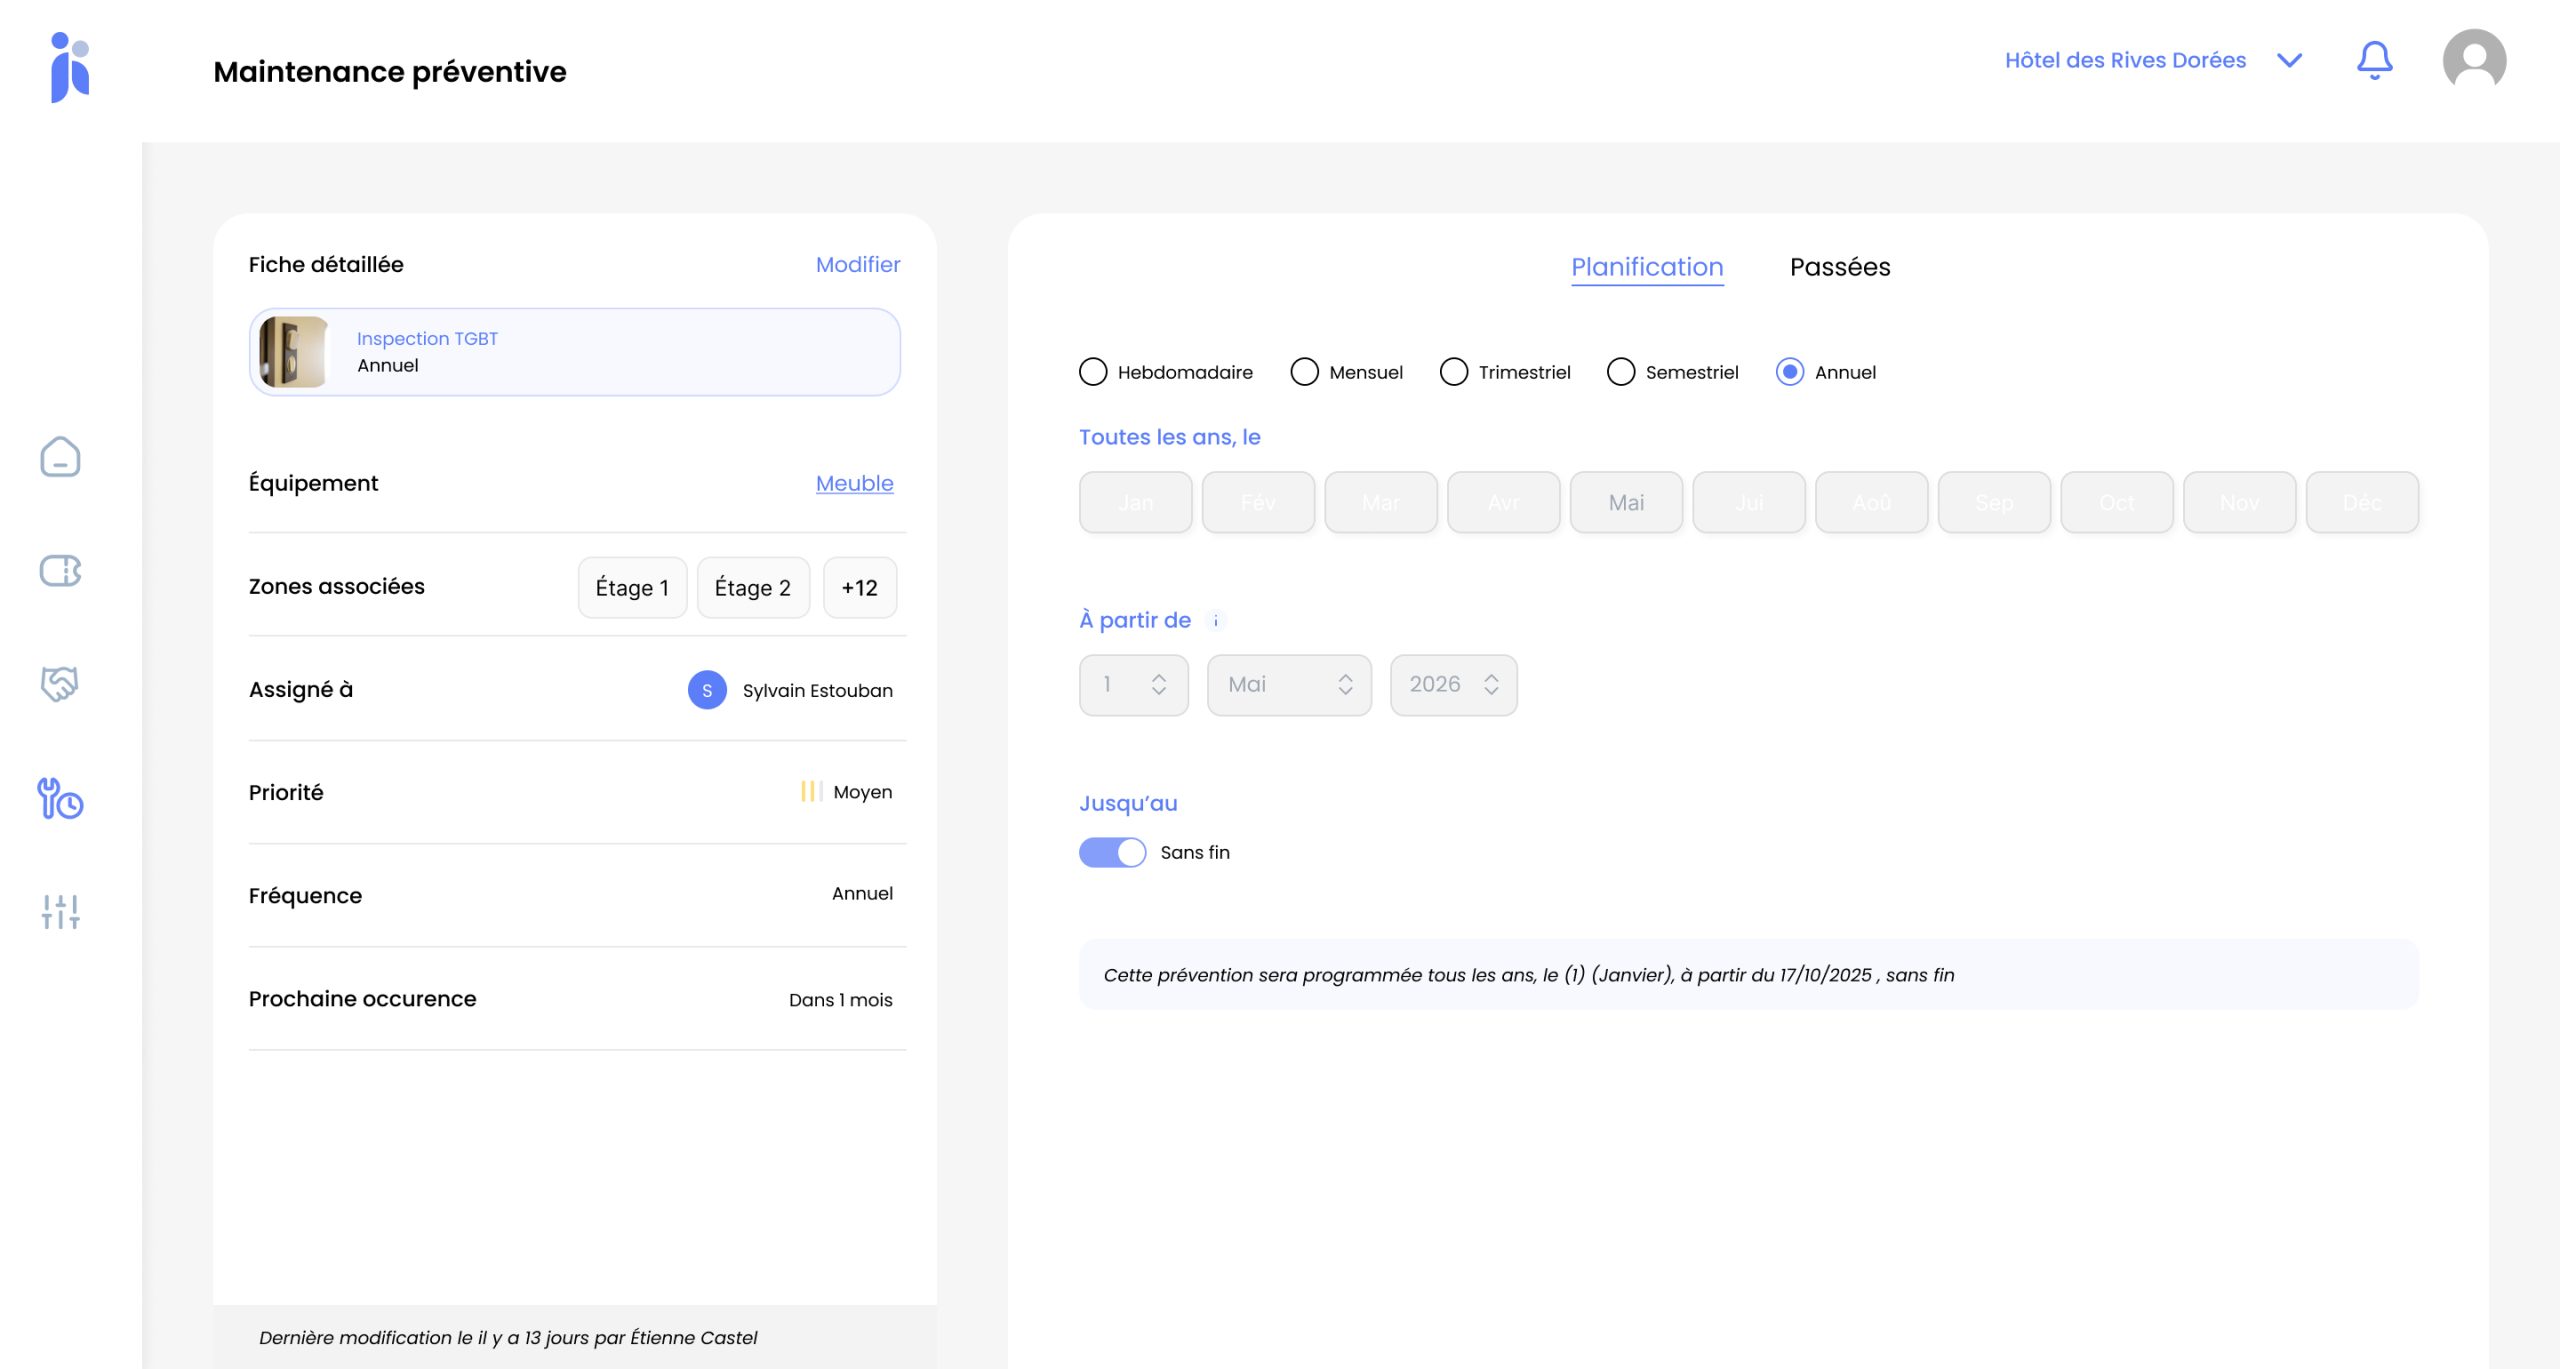Click the notification bell icon
The width and height of the screenshot is (2560, 1369).
pos(2374,61)
